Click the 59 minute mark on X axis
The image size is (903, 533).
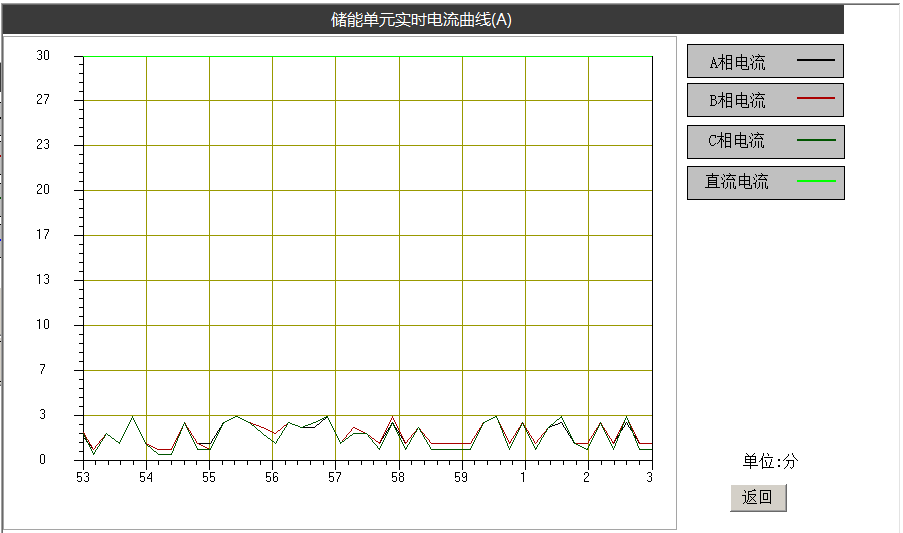(x=461, y=478)
